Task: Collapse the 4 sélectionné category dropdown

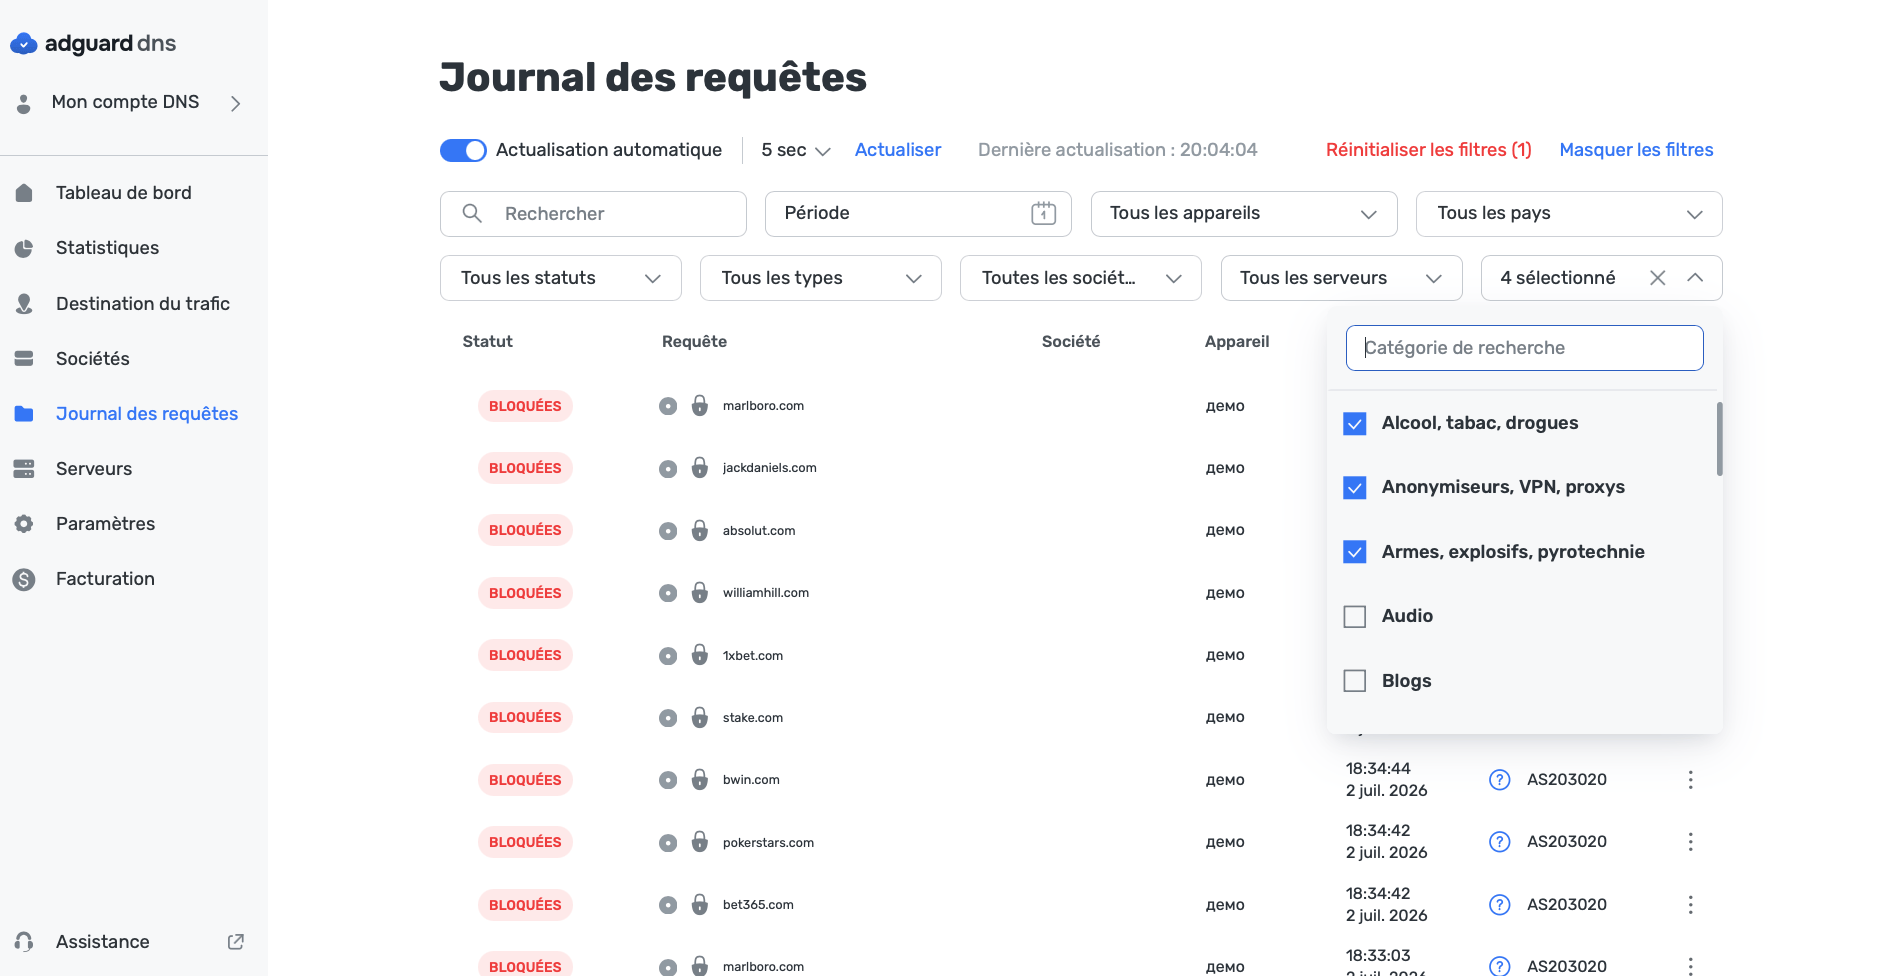Action: click(x=1695, y=278)
